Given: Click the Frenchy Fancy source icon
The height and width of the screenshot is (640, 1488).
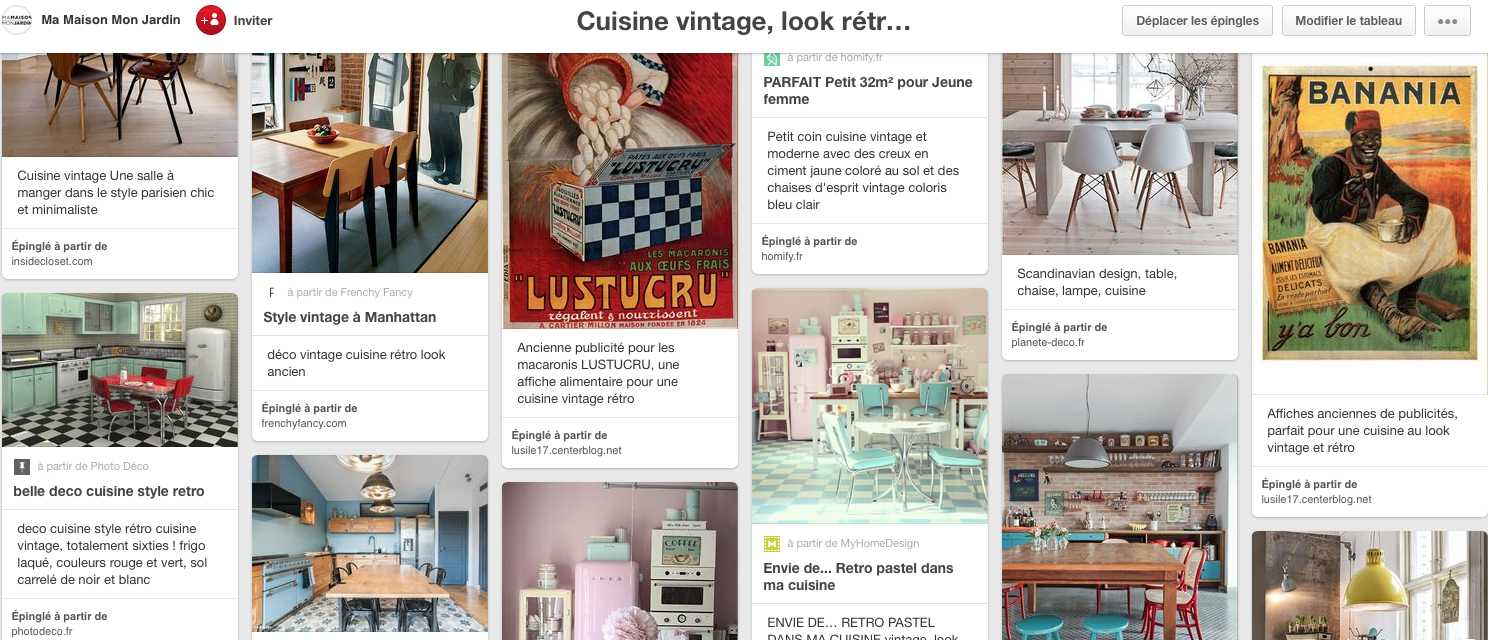Looking at the screenshot, I should coord(272,293).
